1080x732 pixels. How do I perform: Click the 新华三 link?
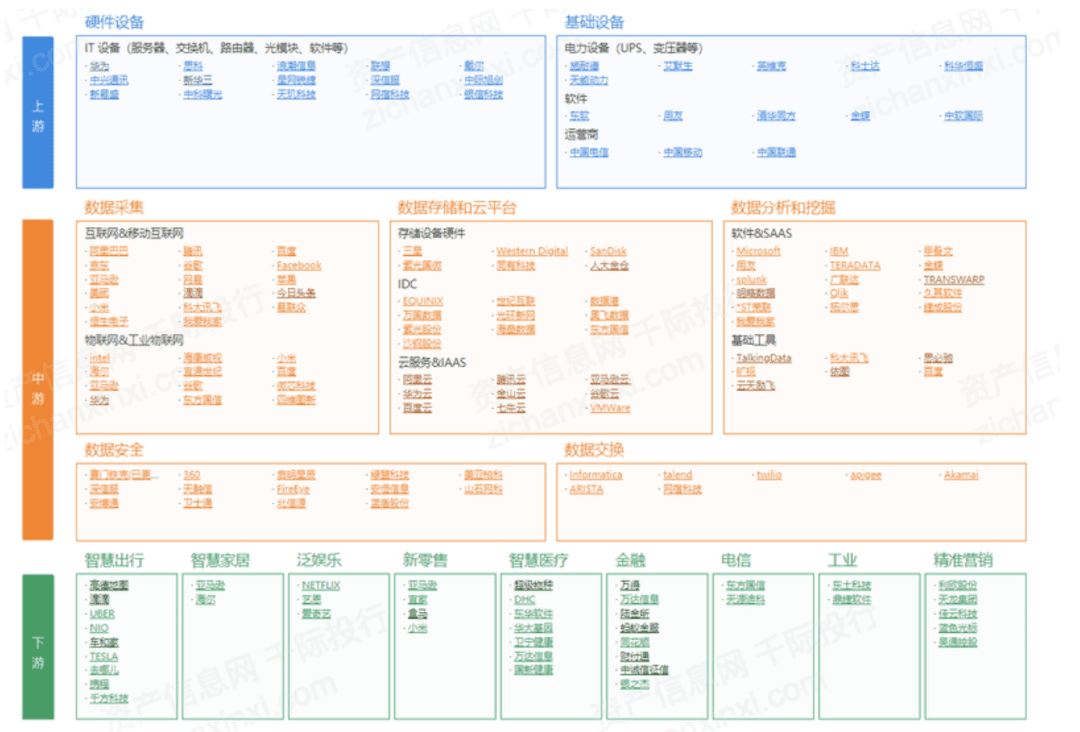pyautogui.click(x=198, y=81)
